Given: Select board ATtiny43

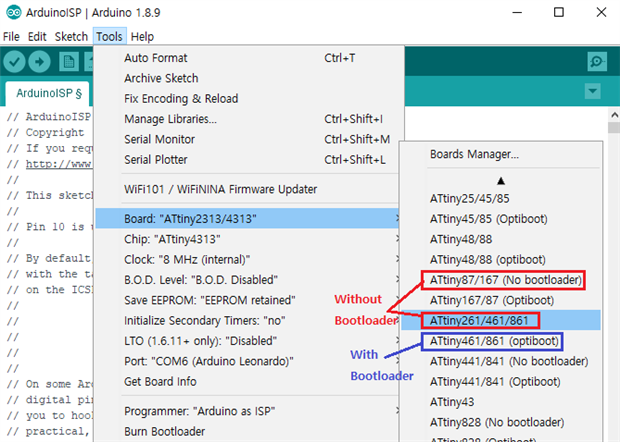Looking at the screenshot, I should click(x=501, y=402).
